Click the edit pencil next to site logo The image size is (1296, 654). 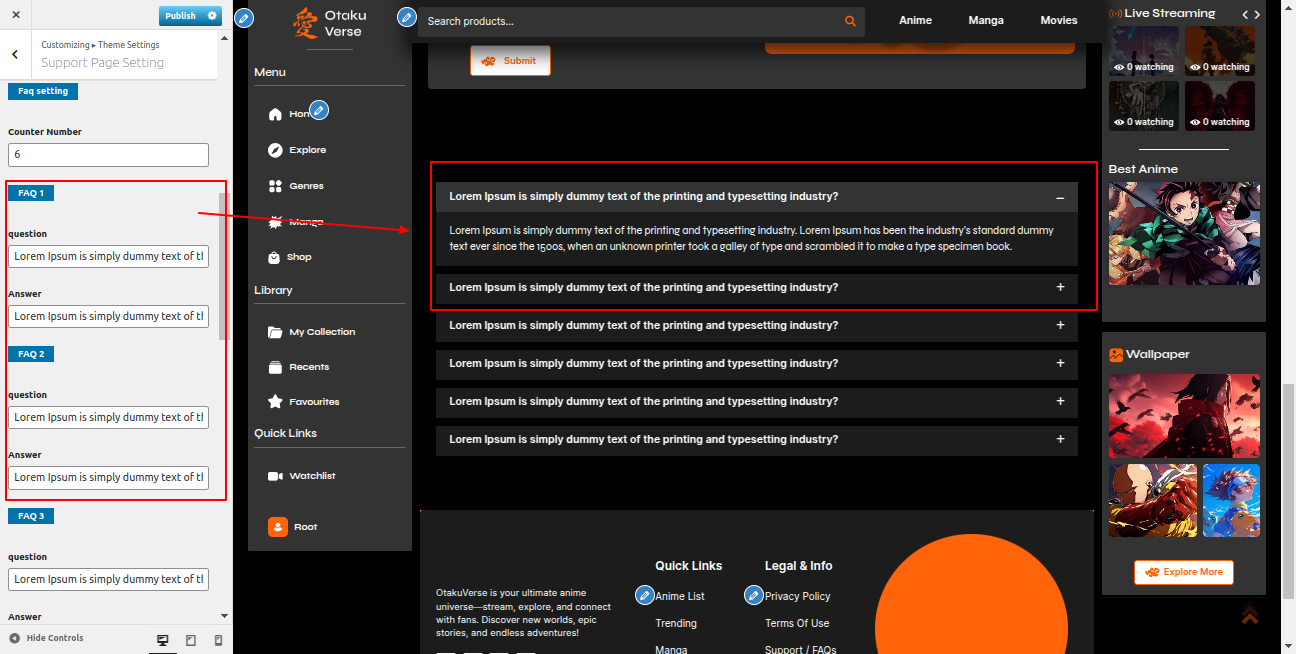click(244, 18)
